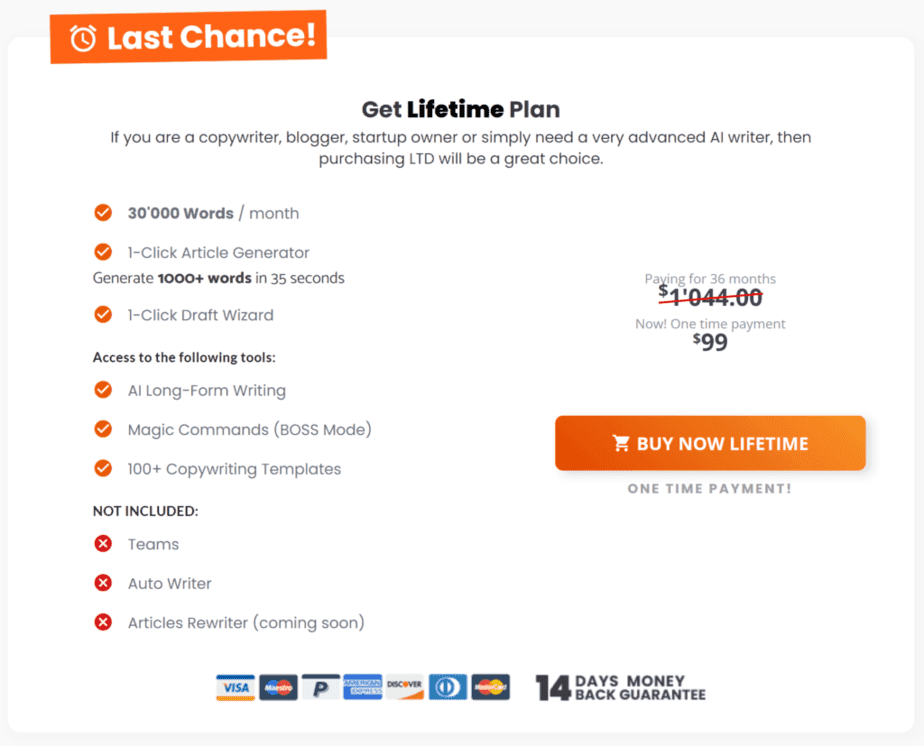
Task: Click the Last Chance! orange banner
Action: click(189, 37)
